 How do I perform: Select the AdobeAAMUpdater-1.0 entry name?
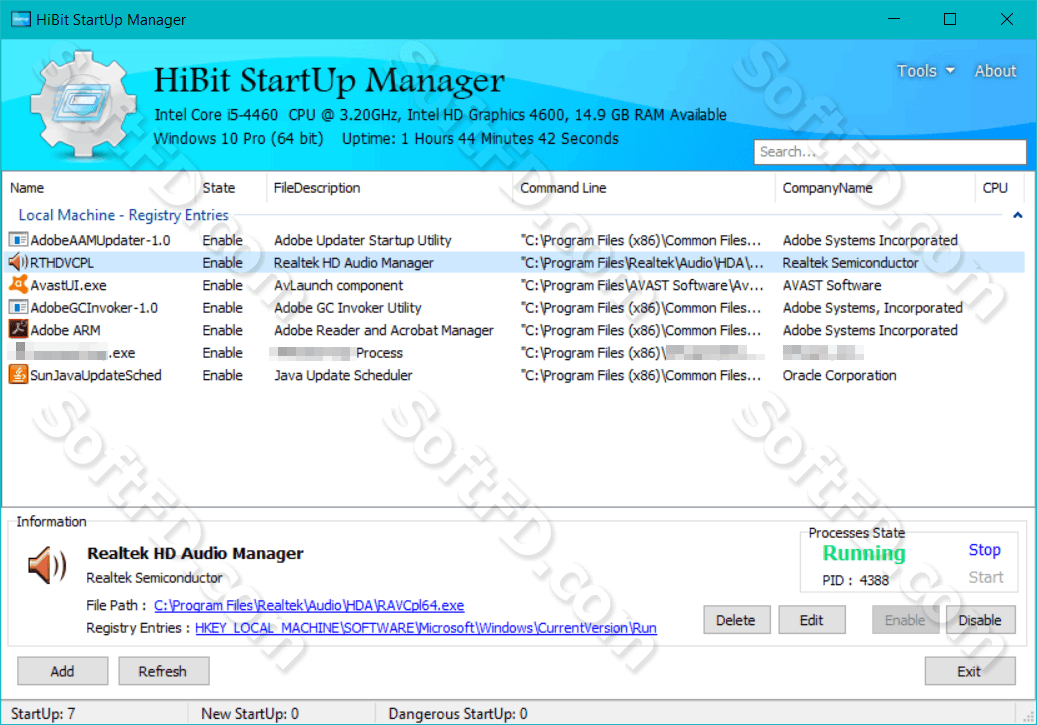(100, 240)
